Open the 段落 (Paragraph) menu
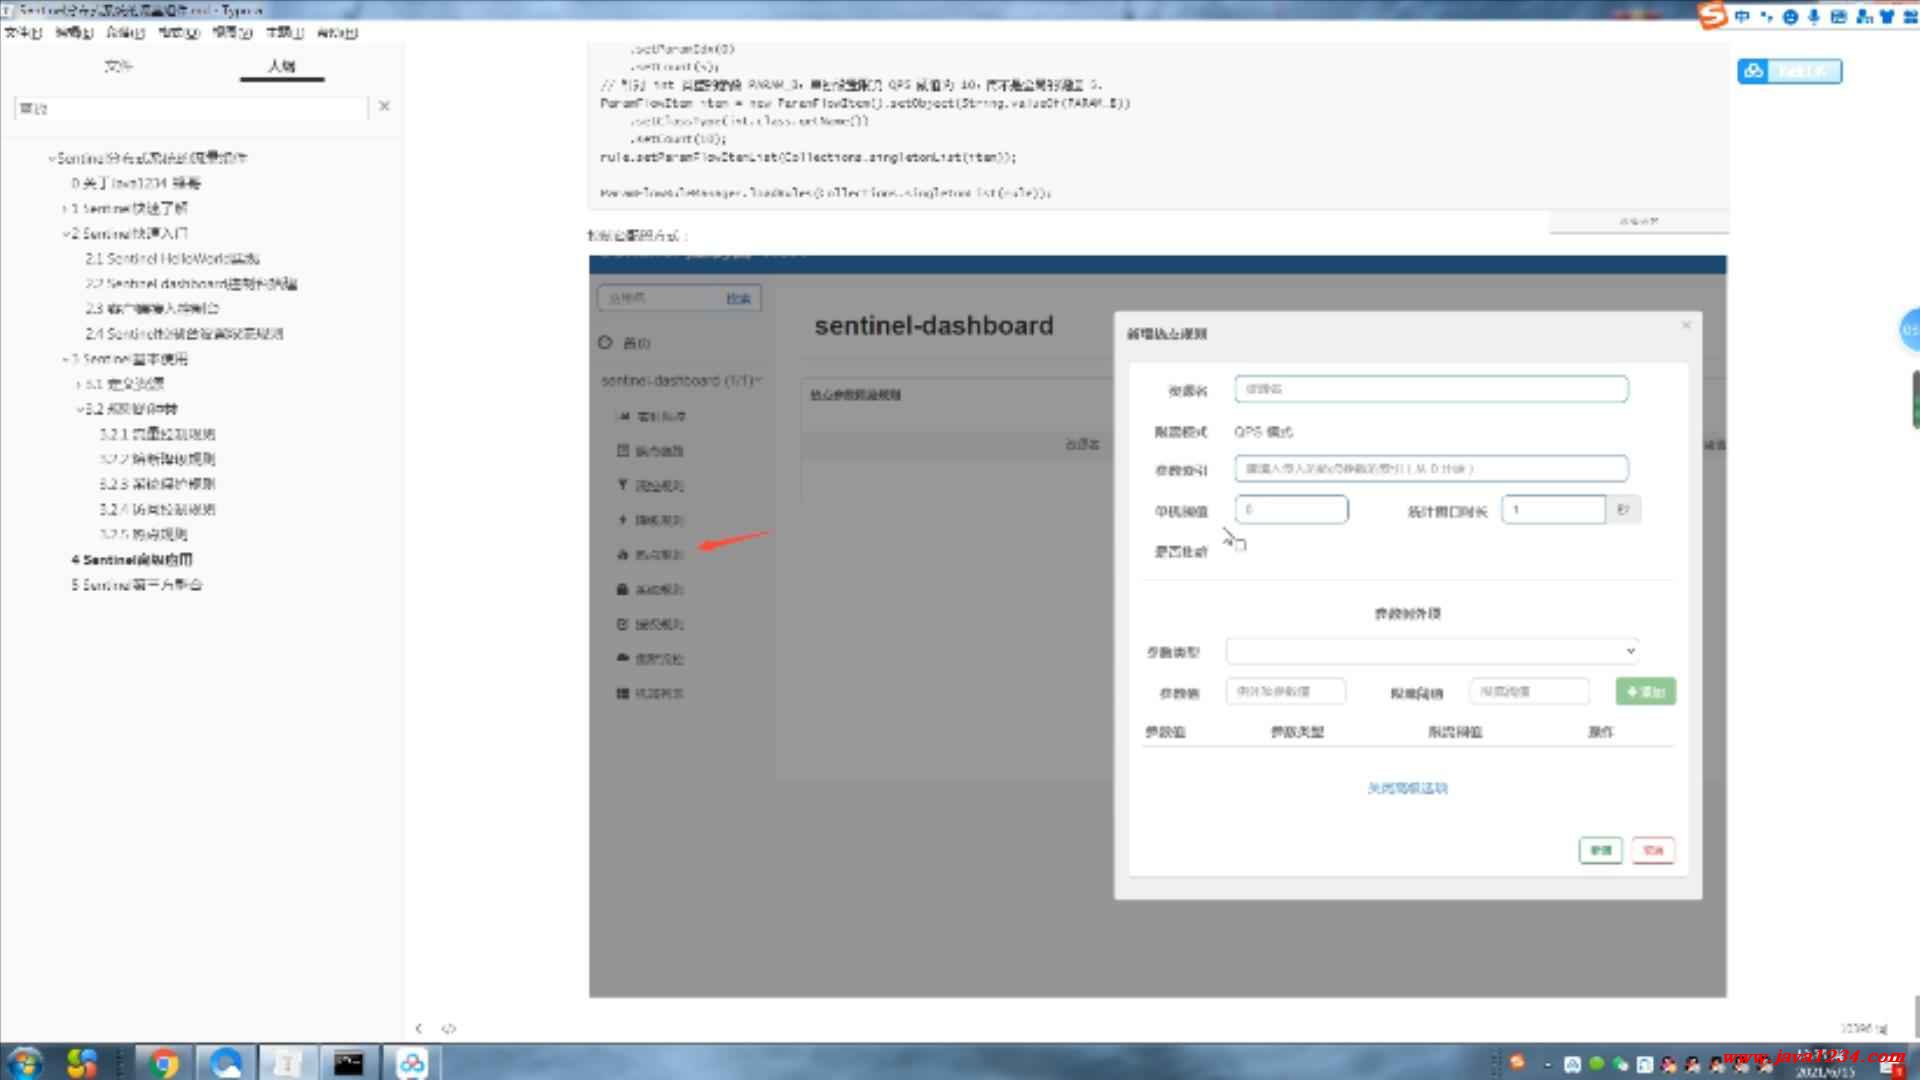This screenshot has height=1080, width=1920. tap(126, 33)
